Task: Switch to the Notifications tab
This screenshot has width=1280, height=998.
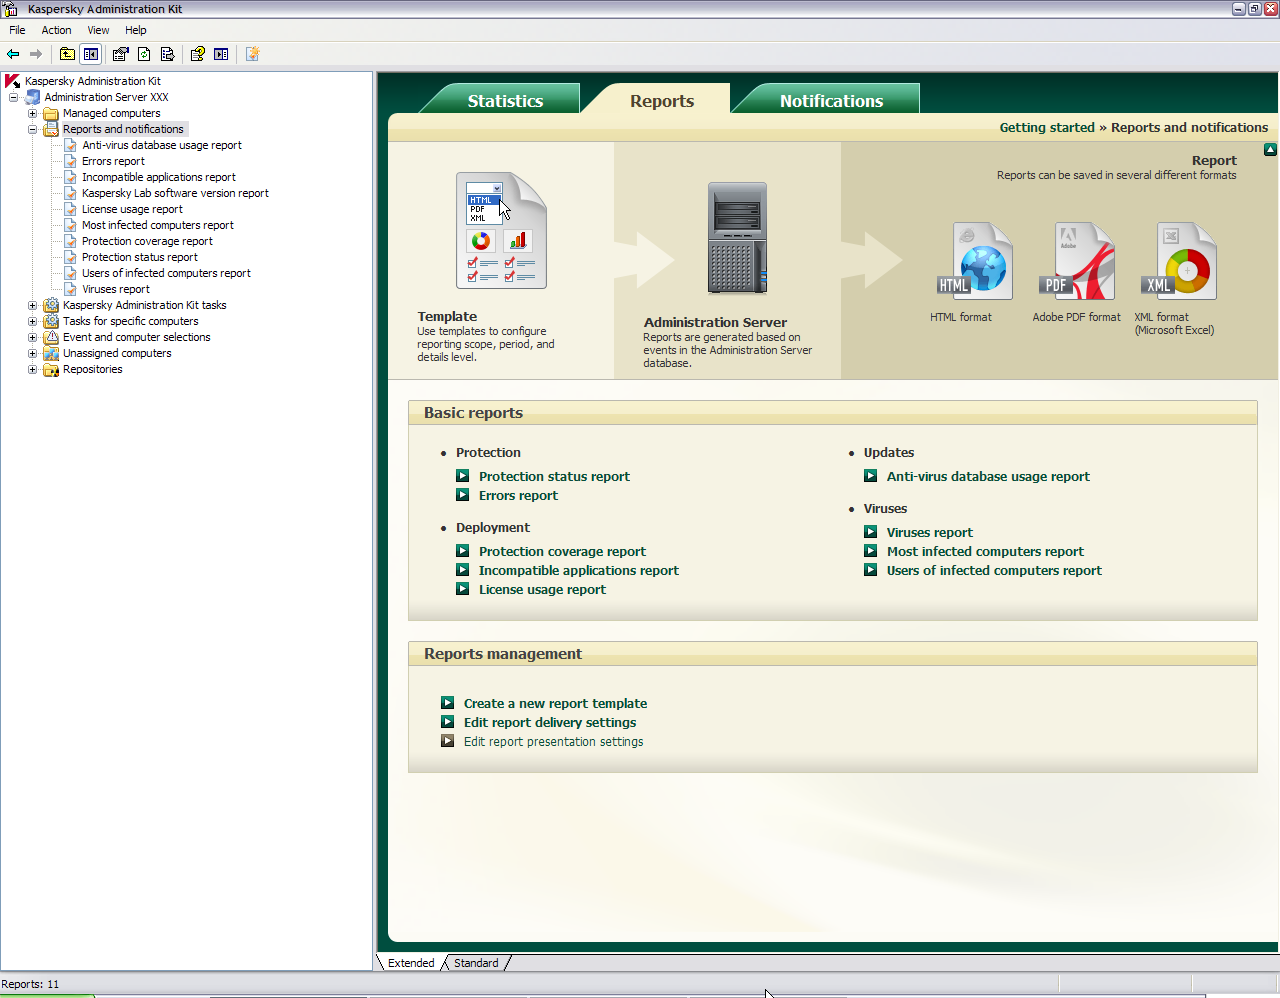Action: point(831,100)
